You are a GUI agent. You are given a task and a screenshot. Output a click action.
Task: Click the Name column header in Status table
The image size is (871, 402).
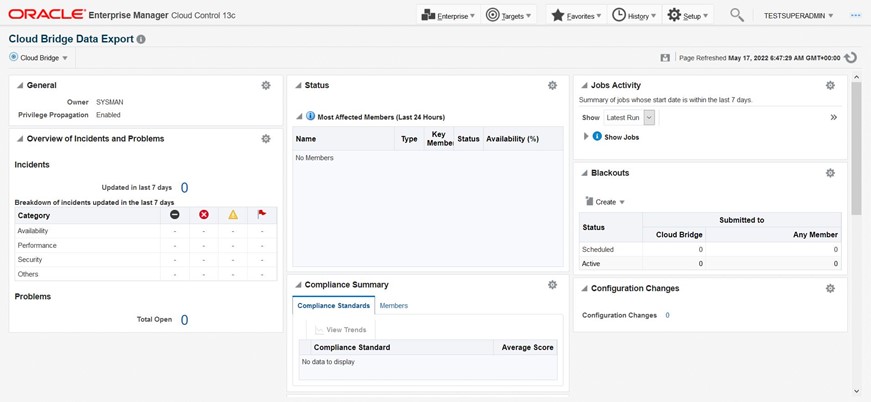click(343, 139)
